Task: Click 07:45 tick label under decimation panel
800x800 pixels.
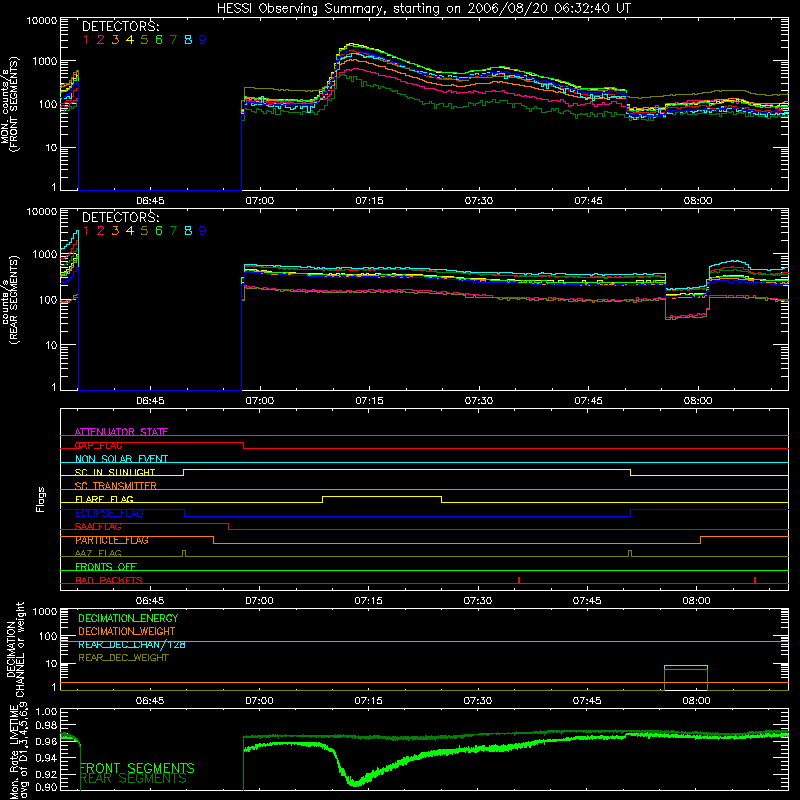Action: point(587,701)
